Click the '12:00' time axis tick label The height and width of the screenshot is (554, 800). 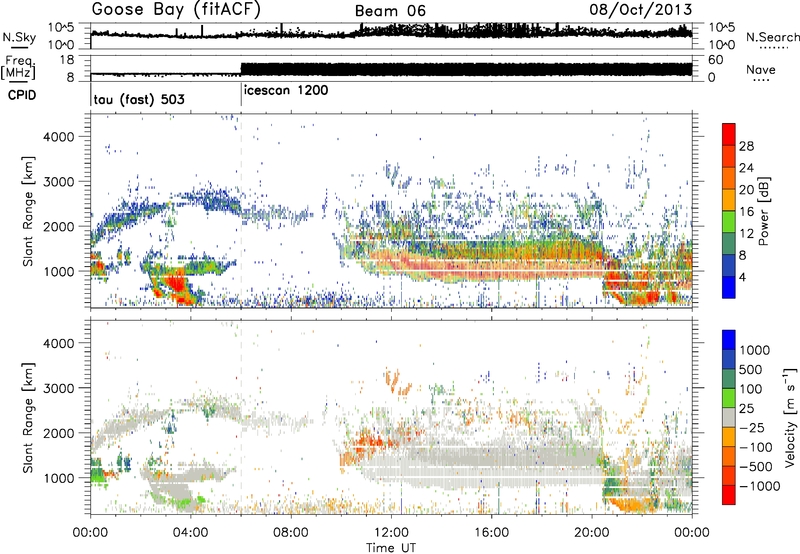click(391, 533)
